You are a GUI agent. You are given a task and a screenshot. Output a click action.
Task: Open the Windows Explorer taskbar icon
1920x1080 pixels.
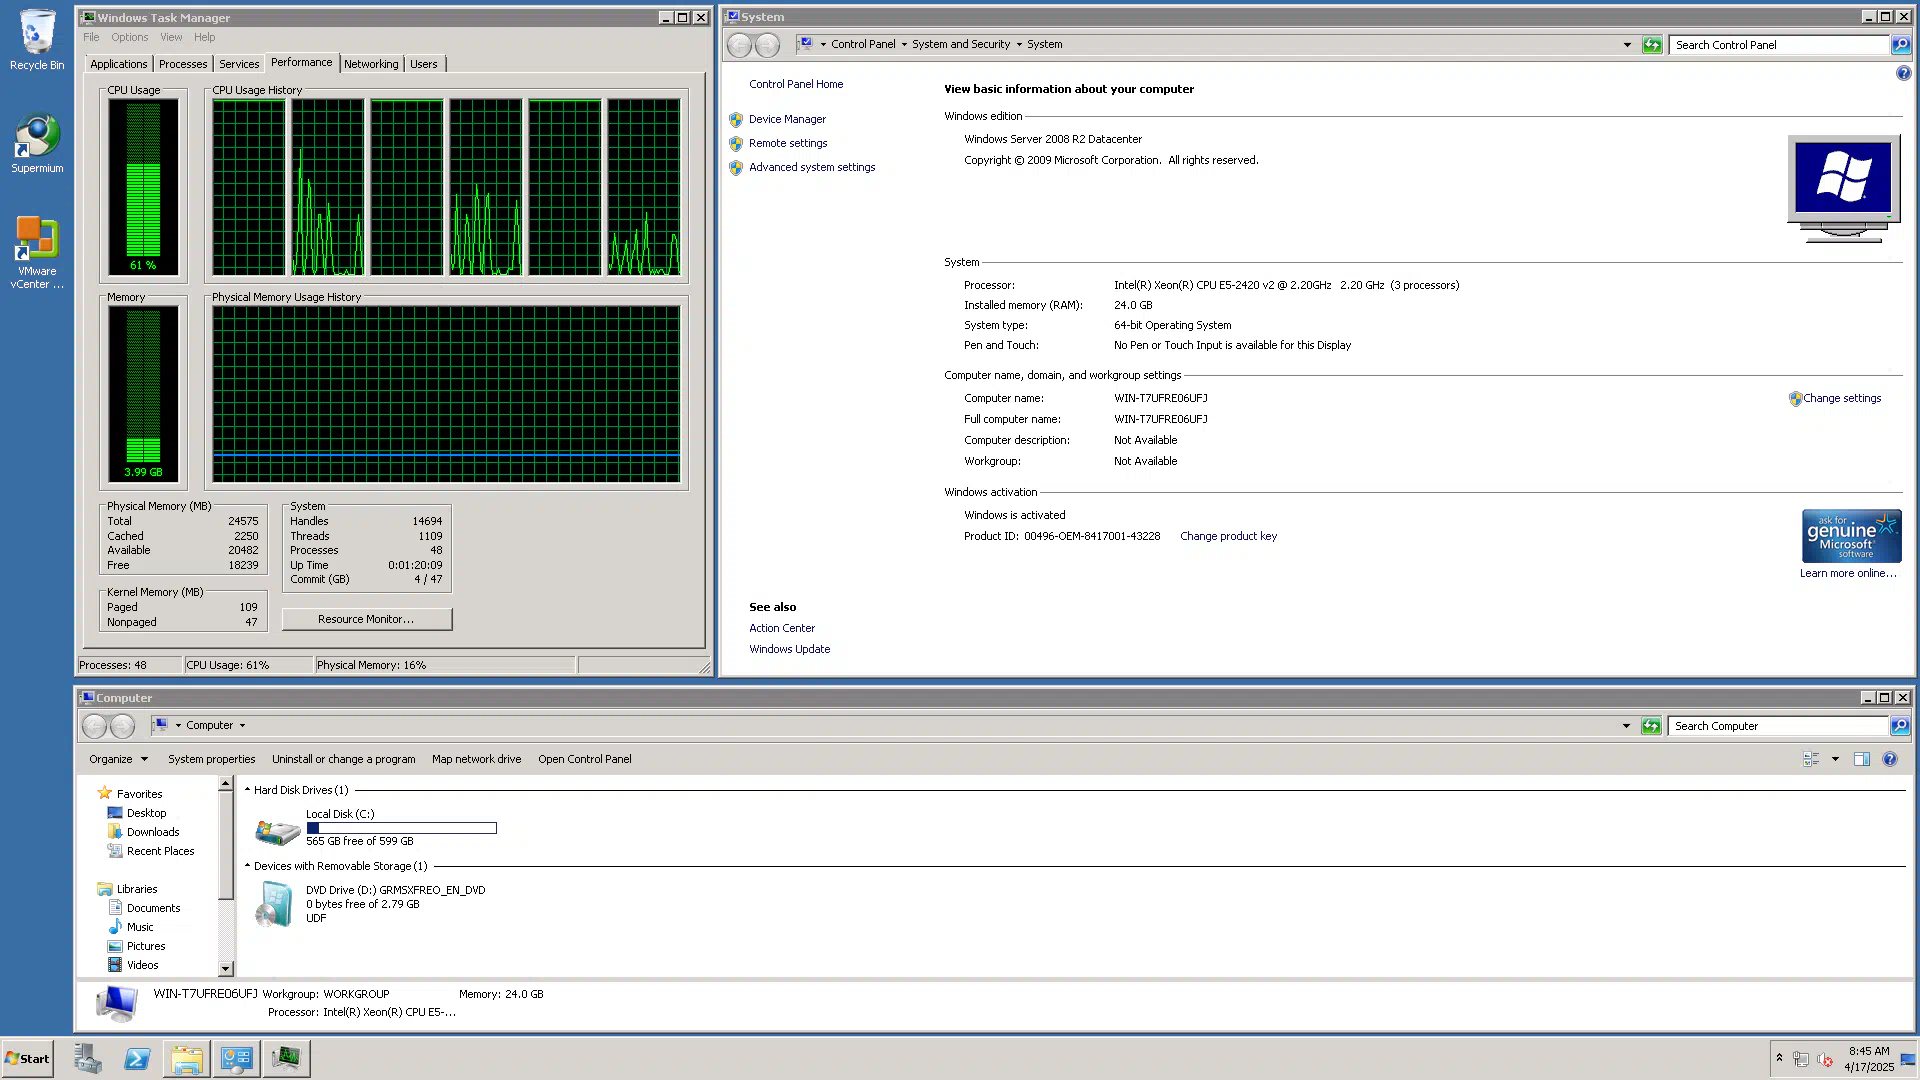pos(187,1058)
